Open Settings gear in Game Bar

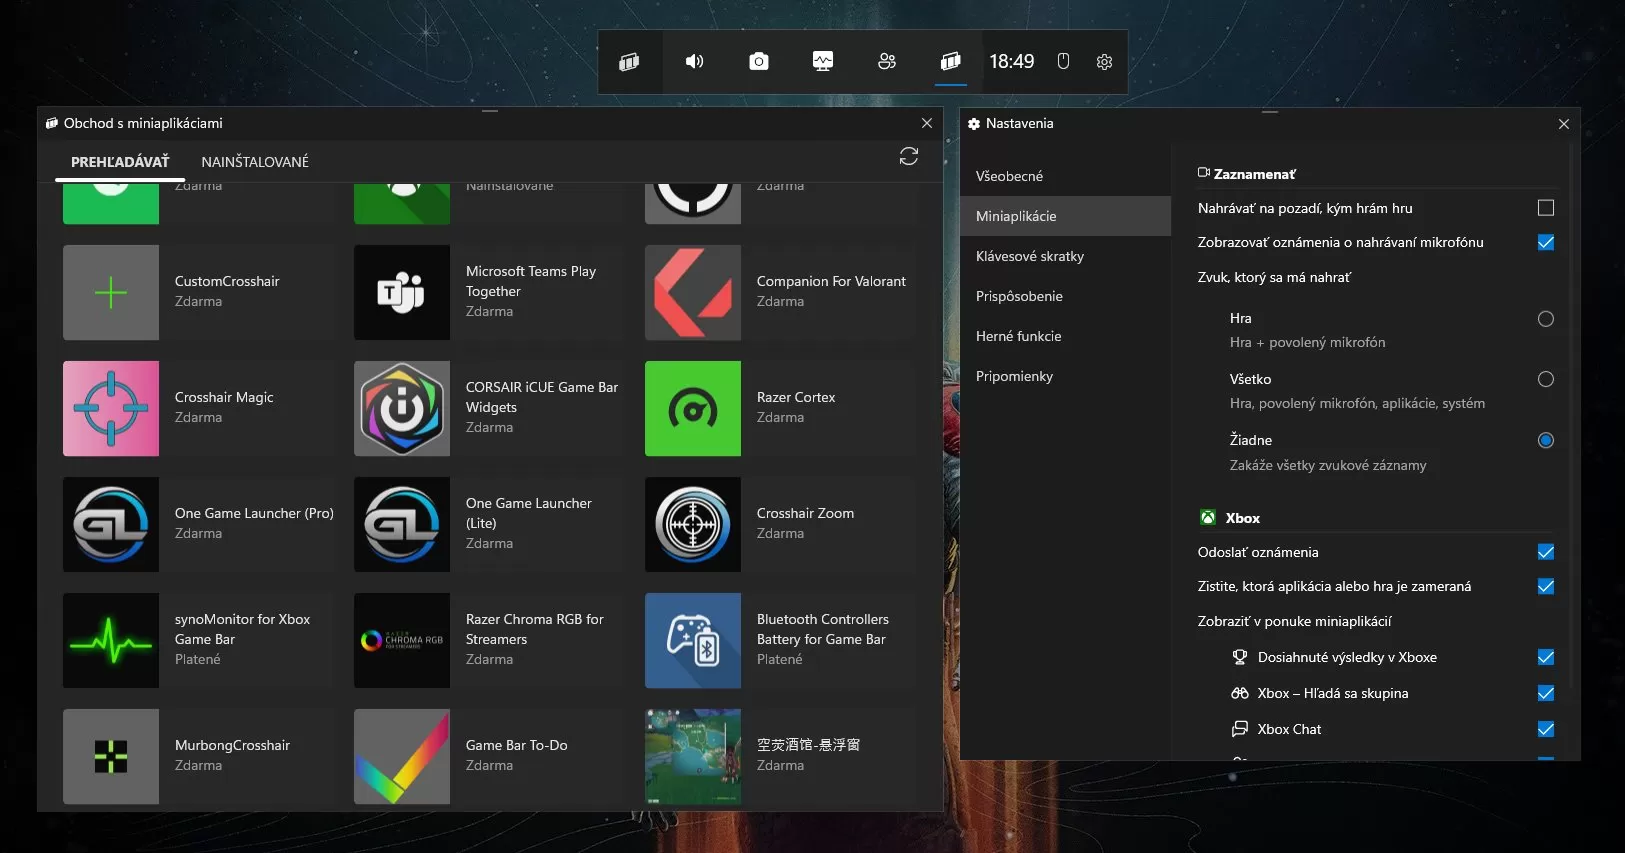pos(1104,62)
